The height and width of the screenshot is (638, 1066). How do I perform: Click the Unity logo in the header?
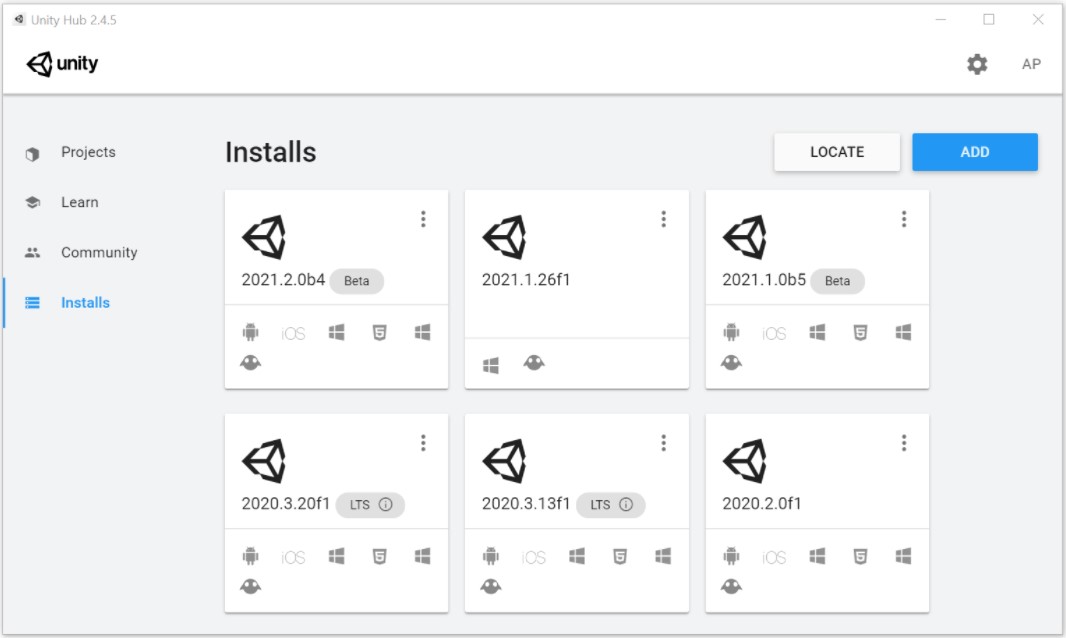[62, 64]
